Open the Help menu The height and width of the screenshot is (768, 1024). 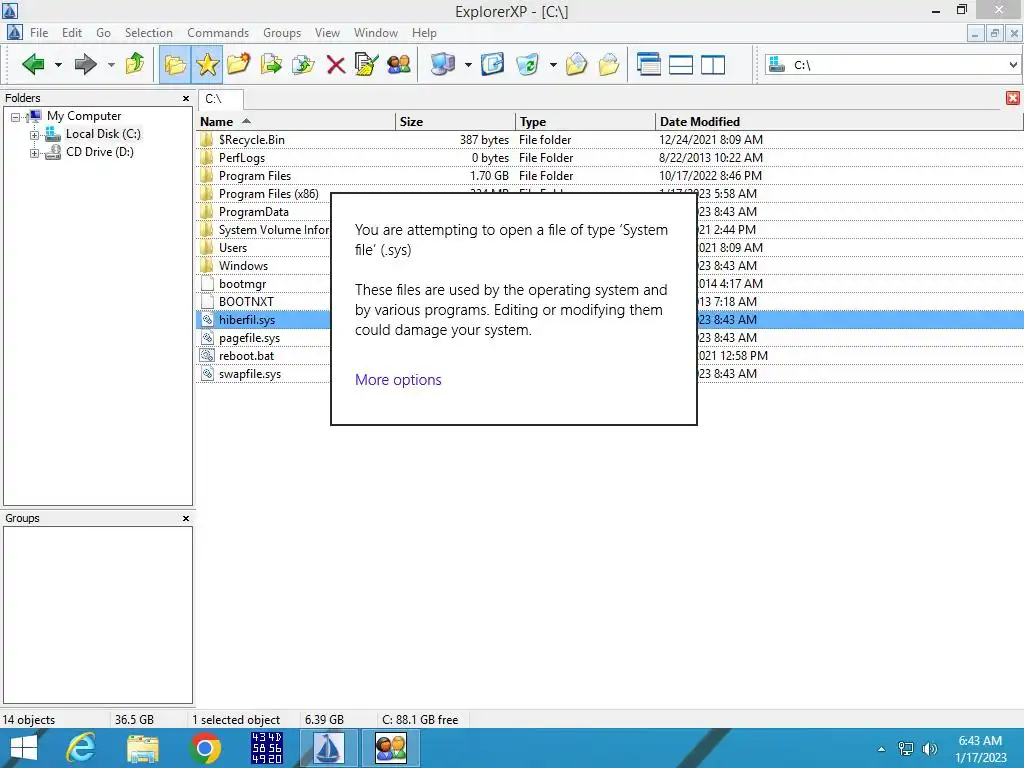pyautogui.click(x=424, y=33)
